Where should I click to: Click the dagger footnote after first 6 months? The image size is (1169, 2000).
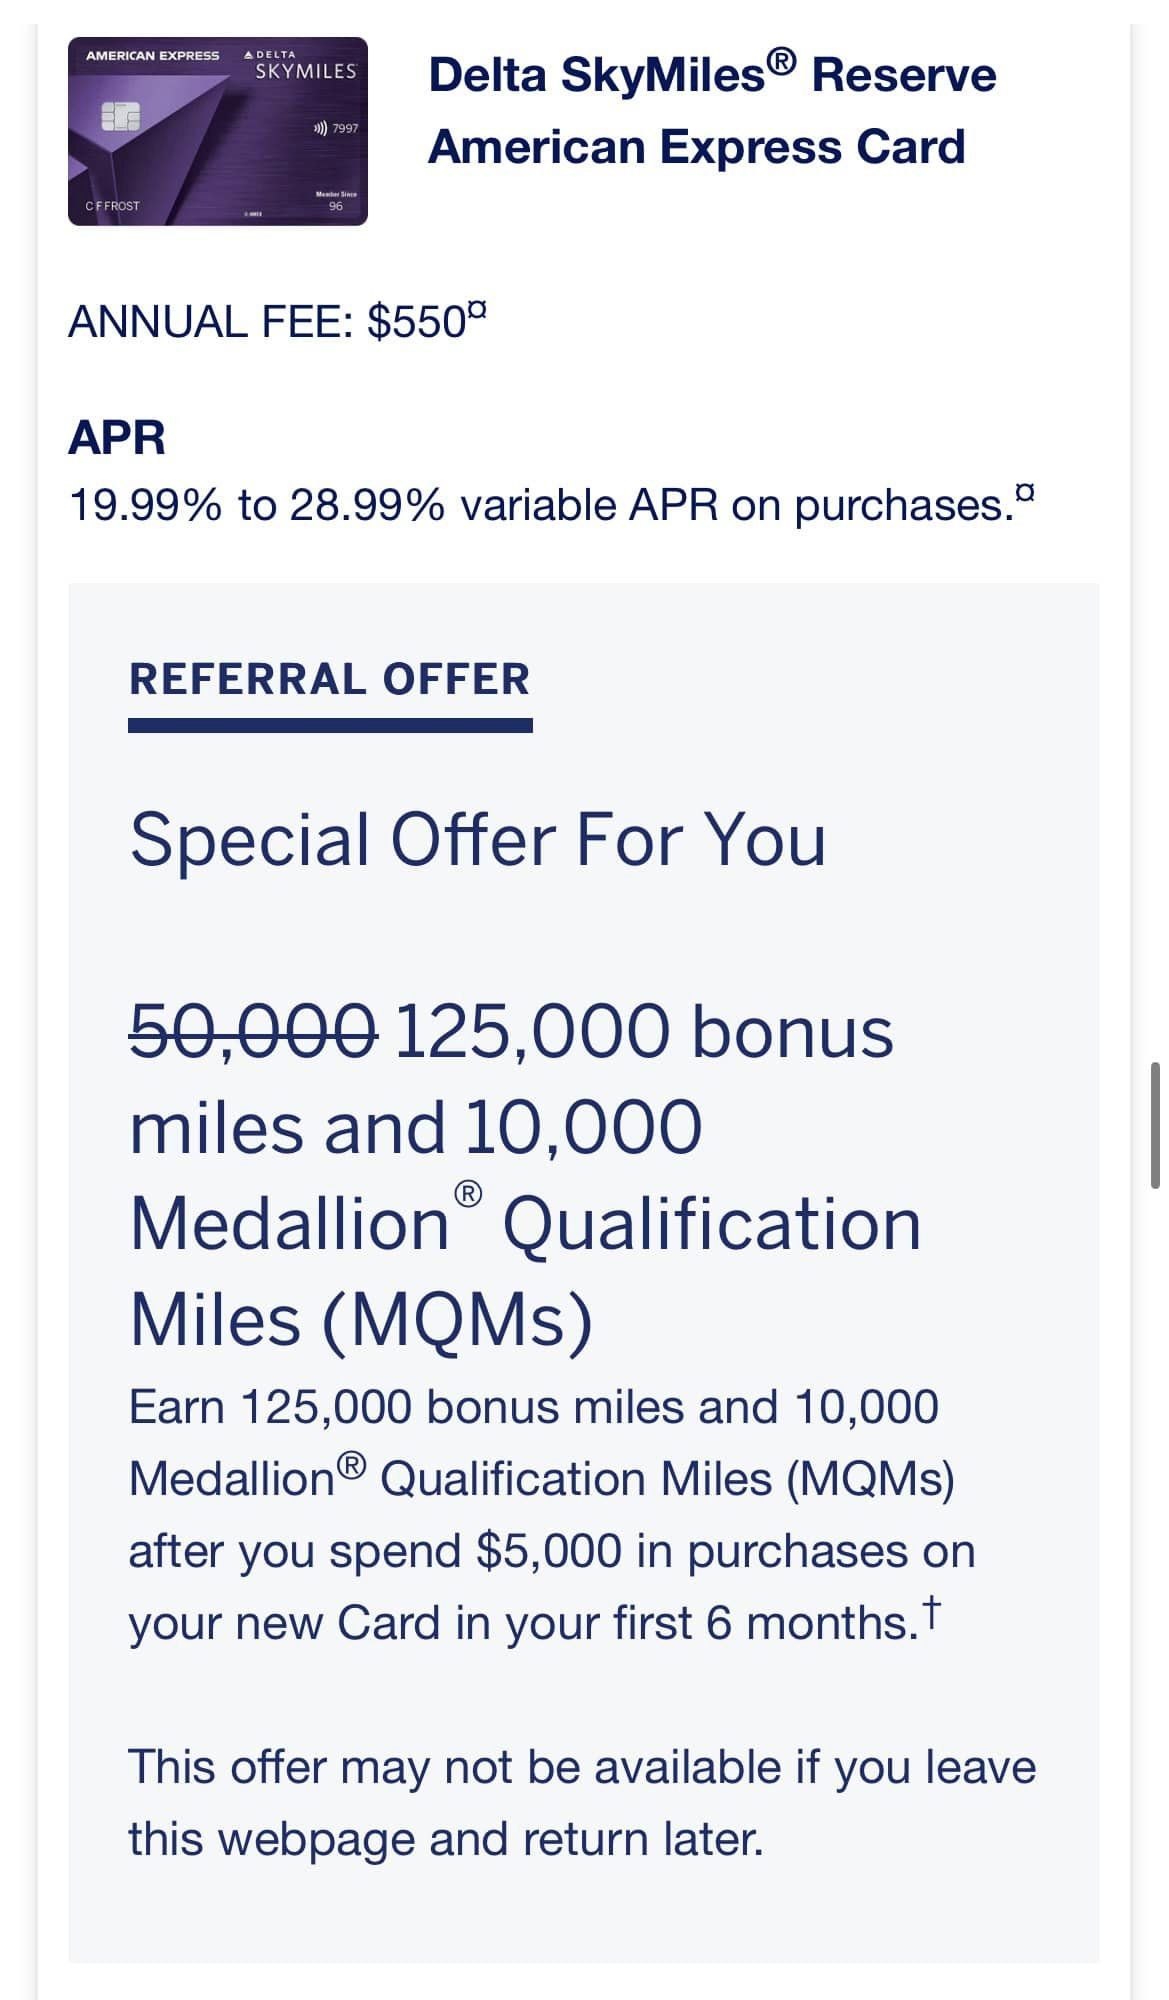tap(931, 1608)
